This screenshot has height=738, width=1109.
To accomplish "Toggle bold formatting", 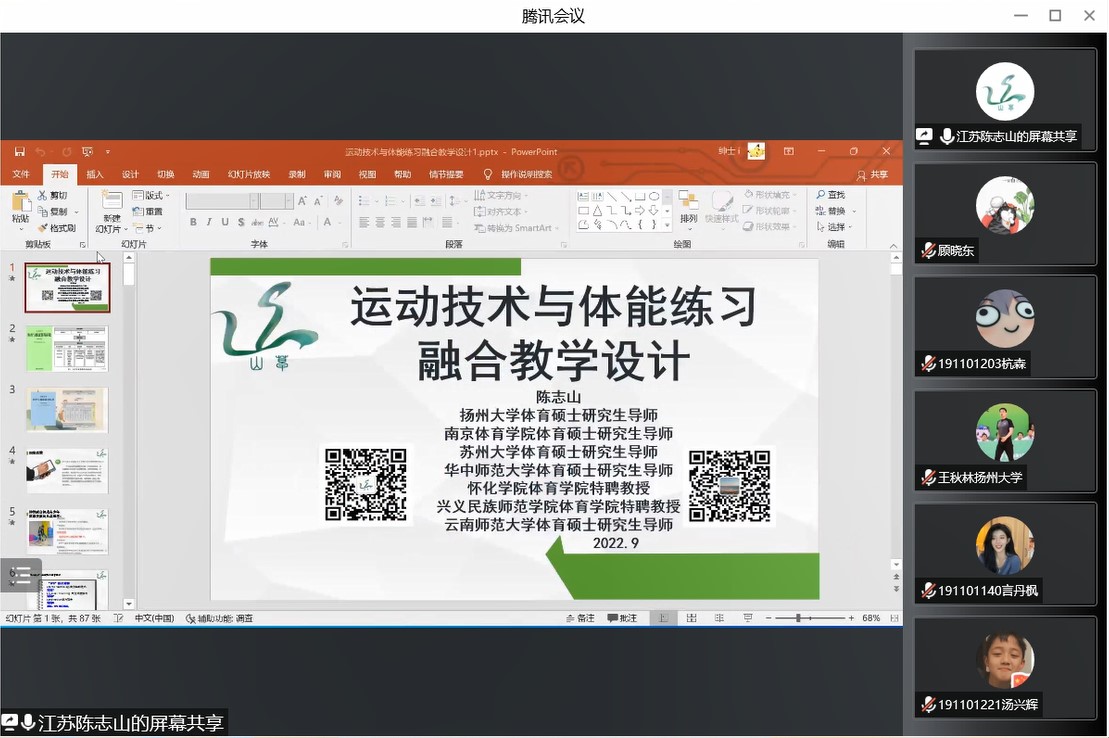I will tap(194, 222).
